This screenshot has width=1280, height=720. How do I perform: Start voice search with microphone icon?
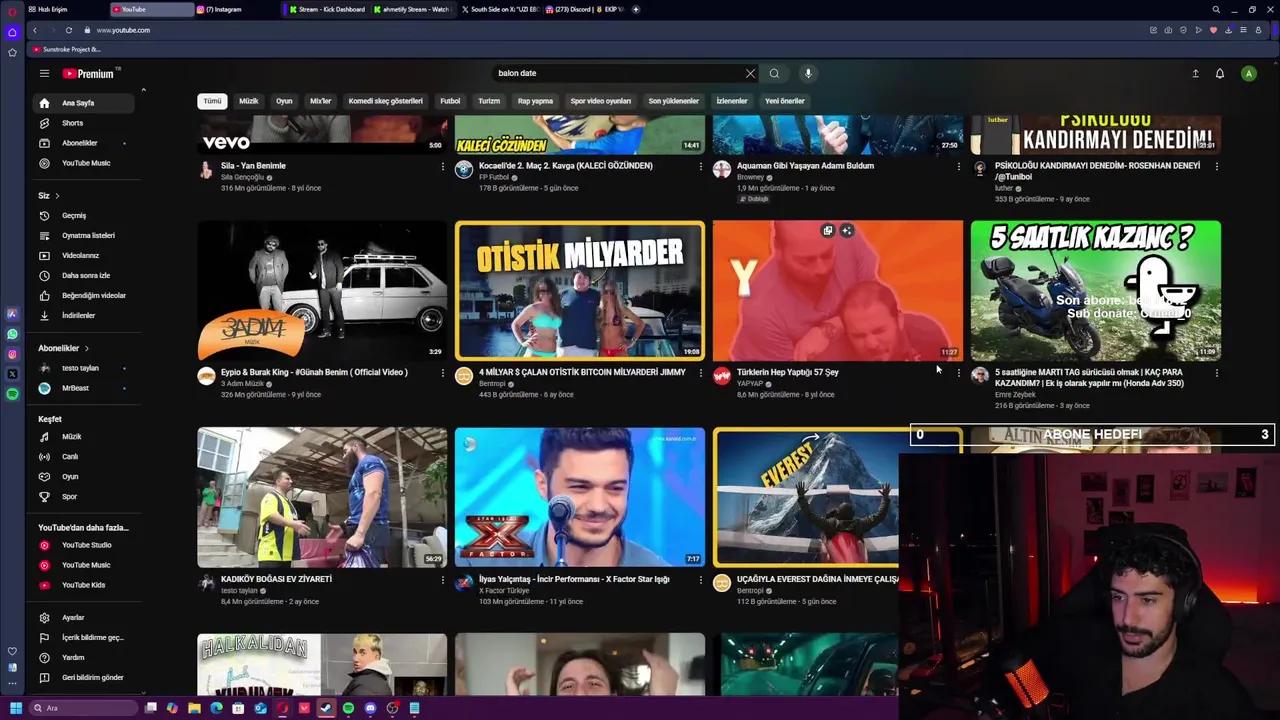808,73
